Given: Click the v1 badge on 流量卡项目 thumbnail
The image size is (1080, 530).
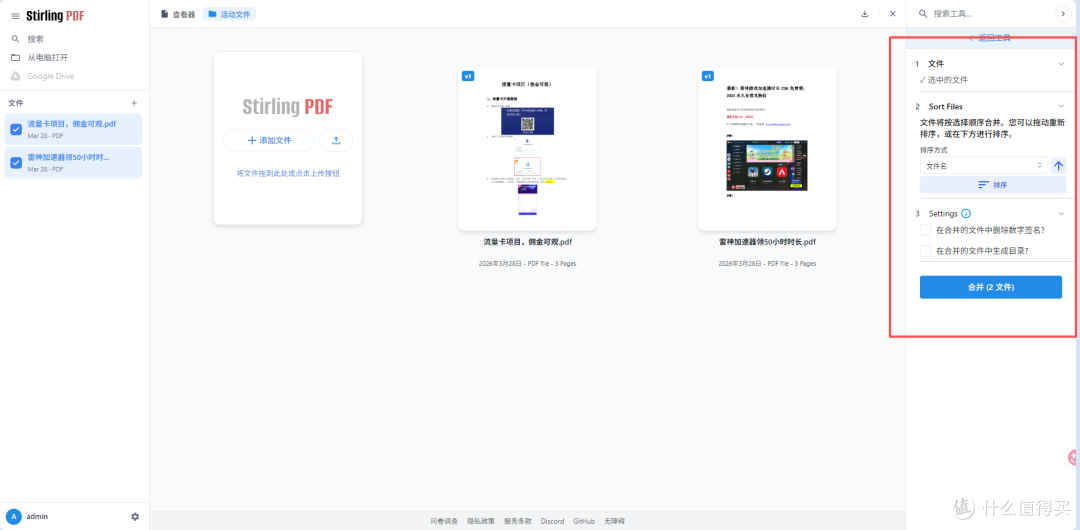Looking at the screenshot, I should tap(468, 76).
